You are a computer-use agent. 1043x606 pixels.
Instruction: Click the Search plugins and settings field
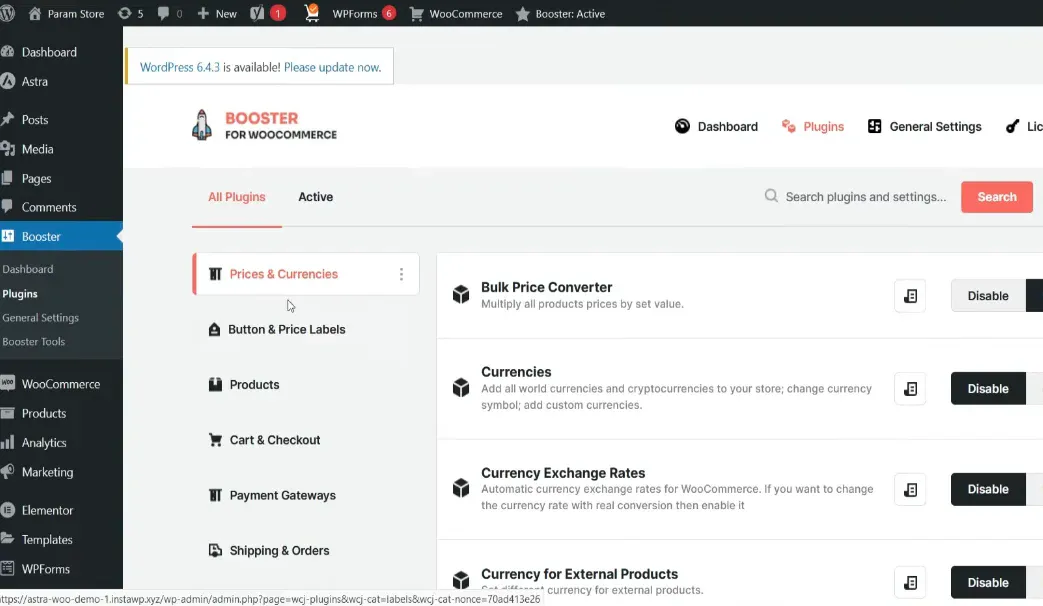point(865,197)
